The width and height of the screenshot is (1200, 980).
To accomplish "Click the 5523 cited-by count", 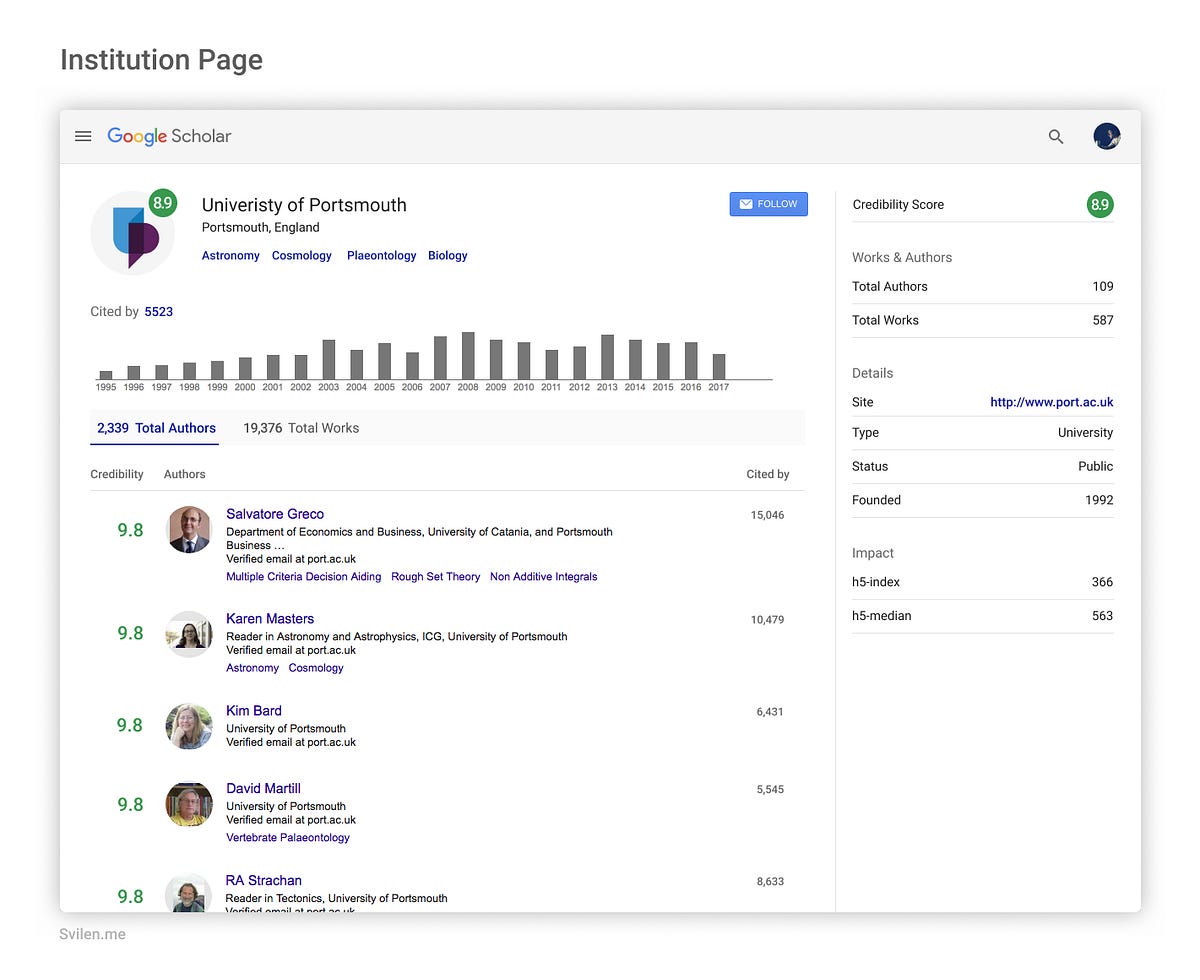I will (x=159, y=312).
